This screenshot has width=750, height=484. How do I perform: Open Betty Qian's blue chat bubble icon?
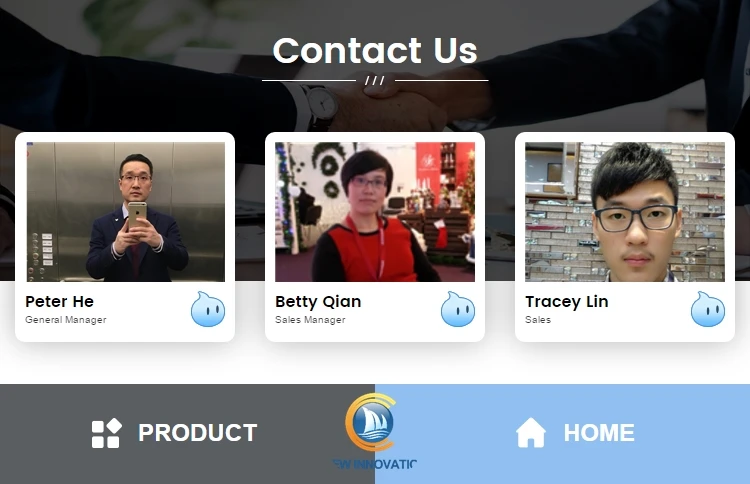tap(458, 309)
